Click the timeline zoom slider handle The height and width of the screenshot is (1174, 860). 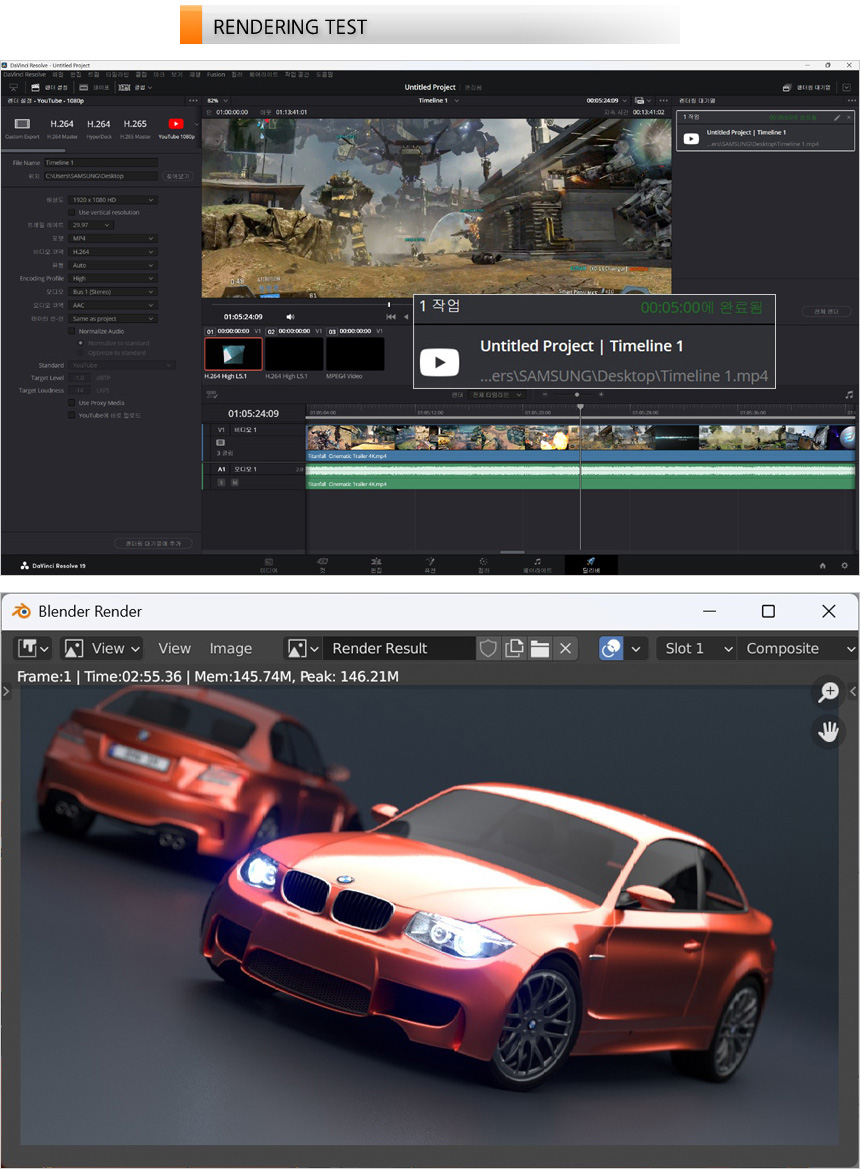pyautogui.click(x=578, y=395)
